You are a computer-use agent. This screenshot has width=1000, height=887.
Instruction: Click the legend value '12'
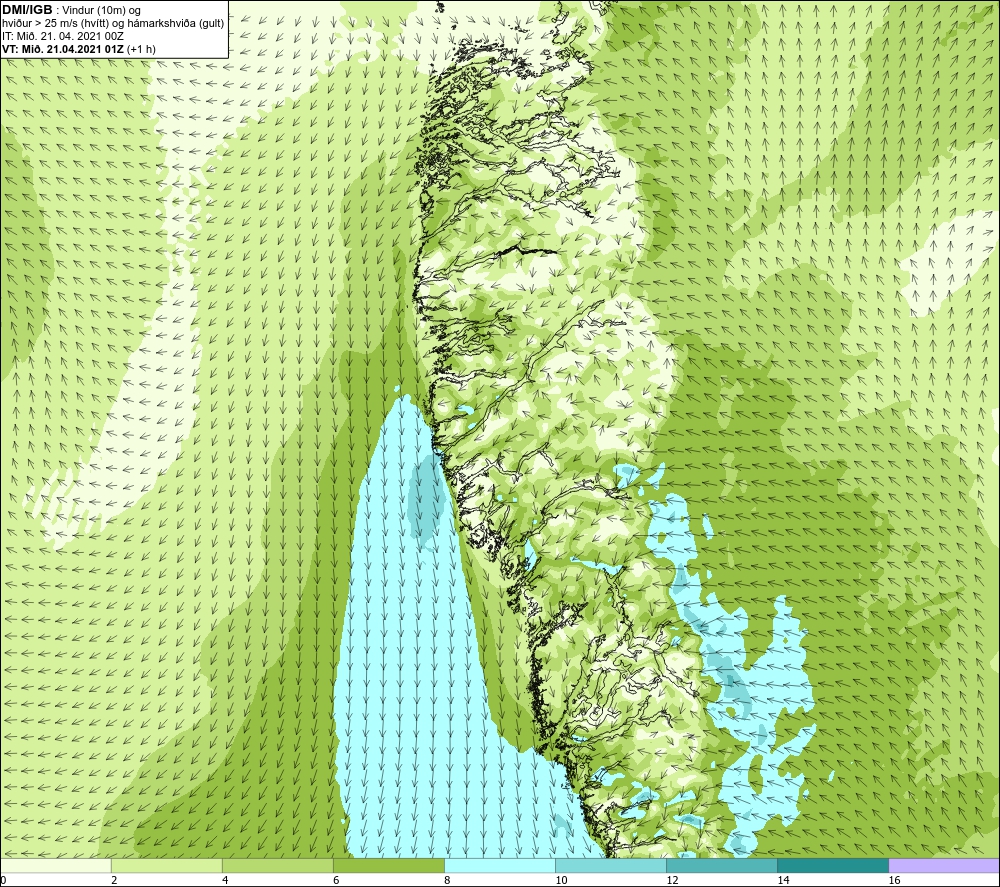672,881
